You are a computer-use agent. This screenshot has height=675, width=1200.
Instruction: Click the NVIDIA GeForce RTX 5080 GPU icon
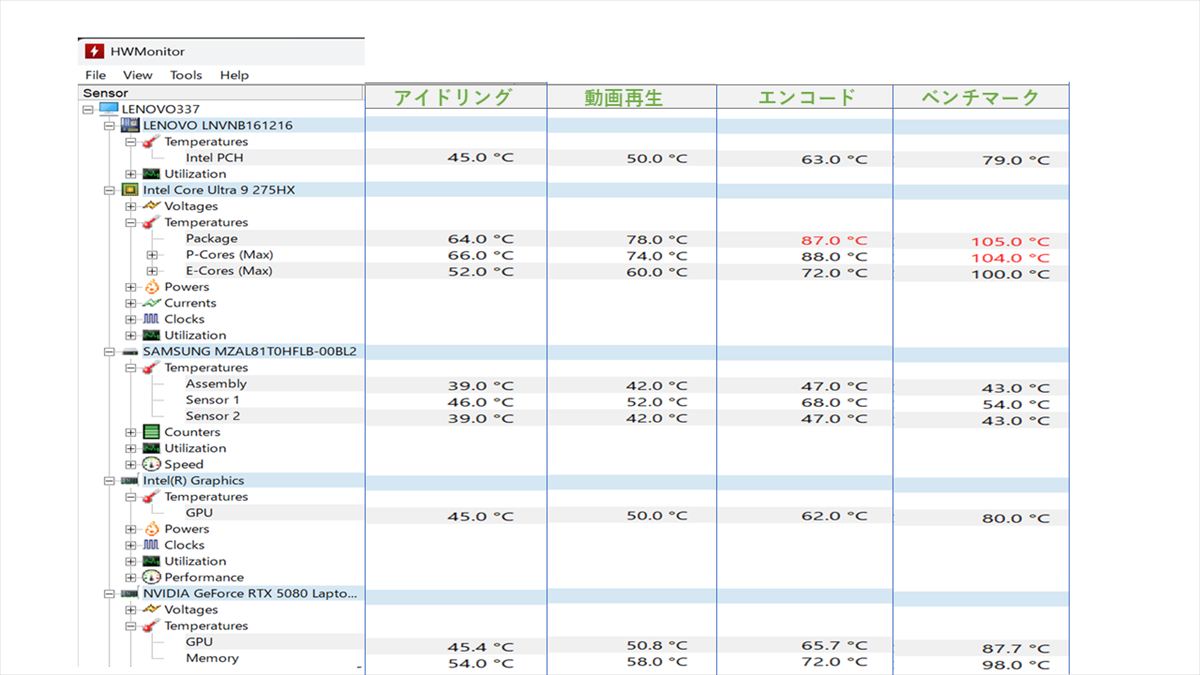coord(130,593)
